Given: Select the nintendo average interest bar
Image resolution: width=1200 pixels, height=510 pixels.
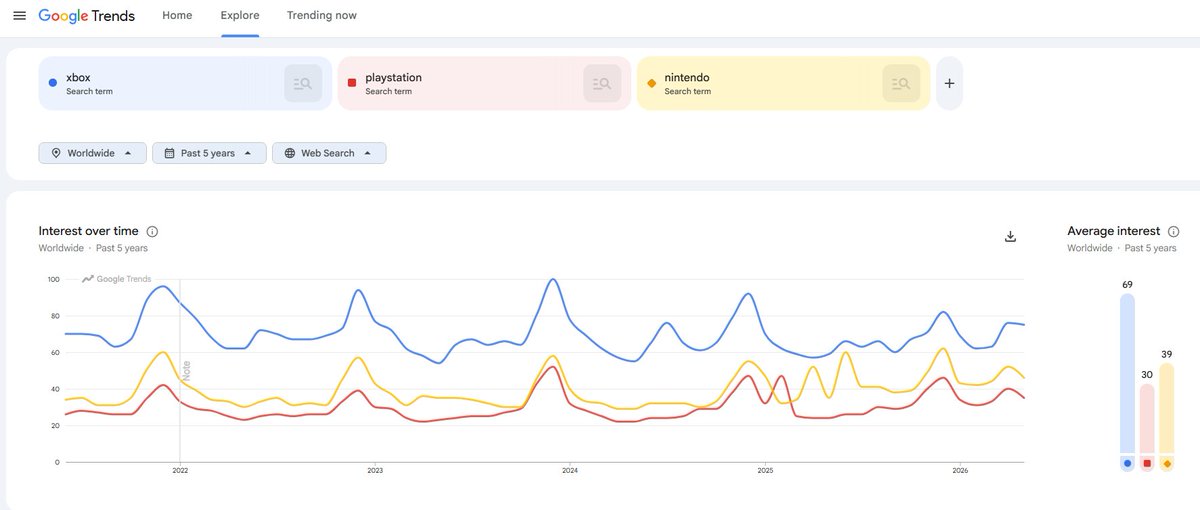Looking at the screenshot, I should (x=1166, y=417).
